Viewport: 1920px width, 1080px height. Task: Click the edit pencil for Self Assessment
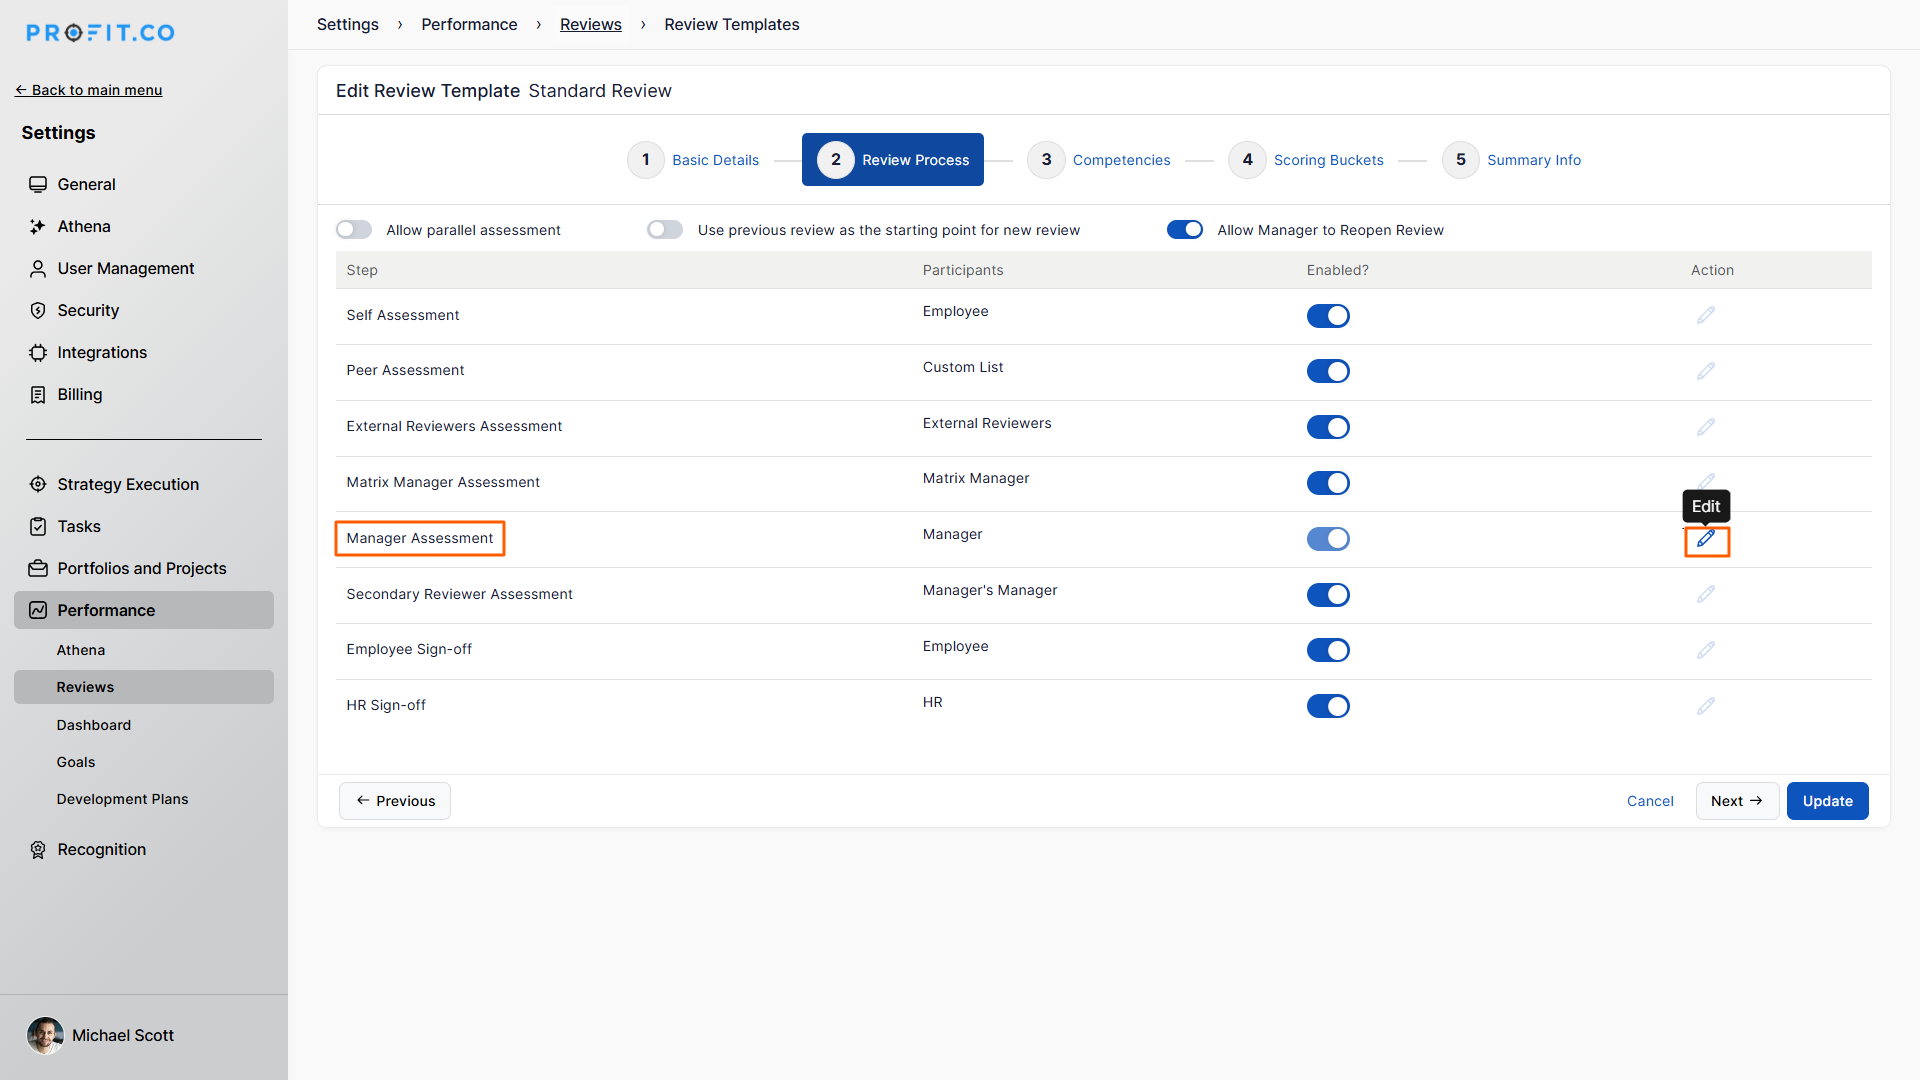click(1706, 315)
